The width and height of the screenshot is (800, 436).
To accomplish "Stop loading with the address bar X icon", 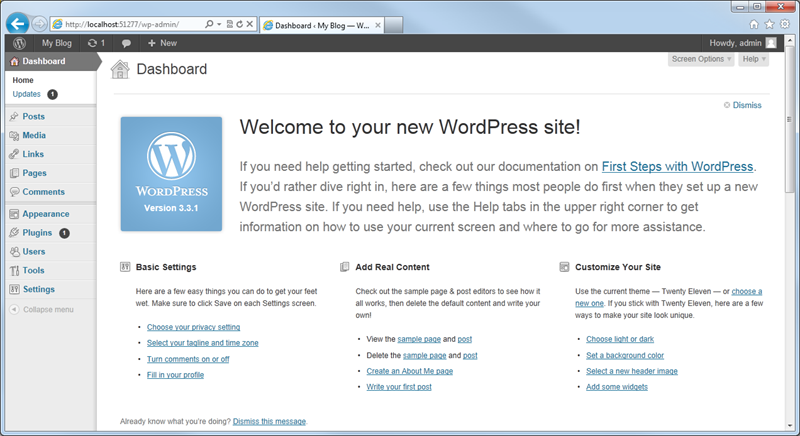I will tap(249, 24).
